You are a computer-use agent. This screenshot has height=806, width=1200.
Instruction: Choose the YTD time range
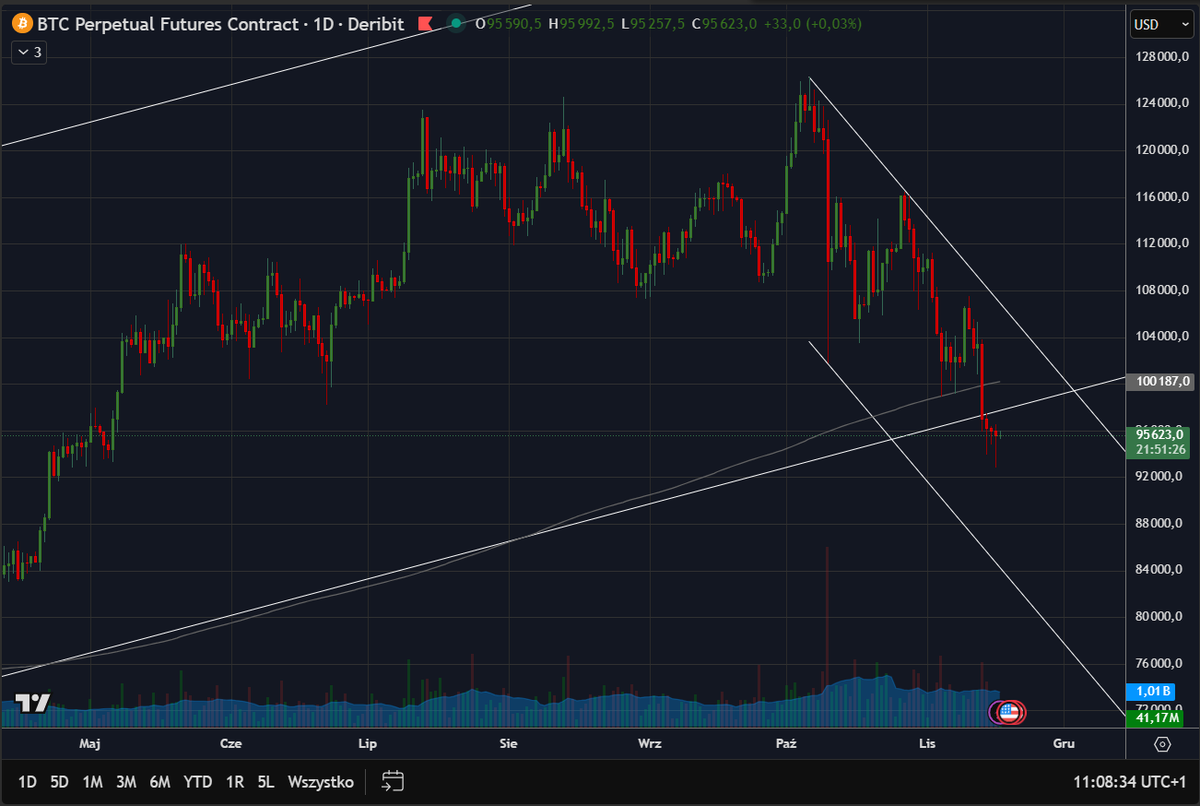tap(198, 782)
